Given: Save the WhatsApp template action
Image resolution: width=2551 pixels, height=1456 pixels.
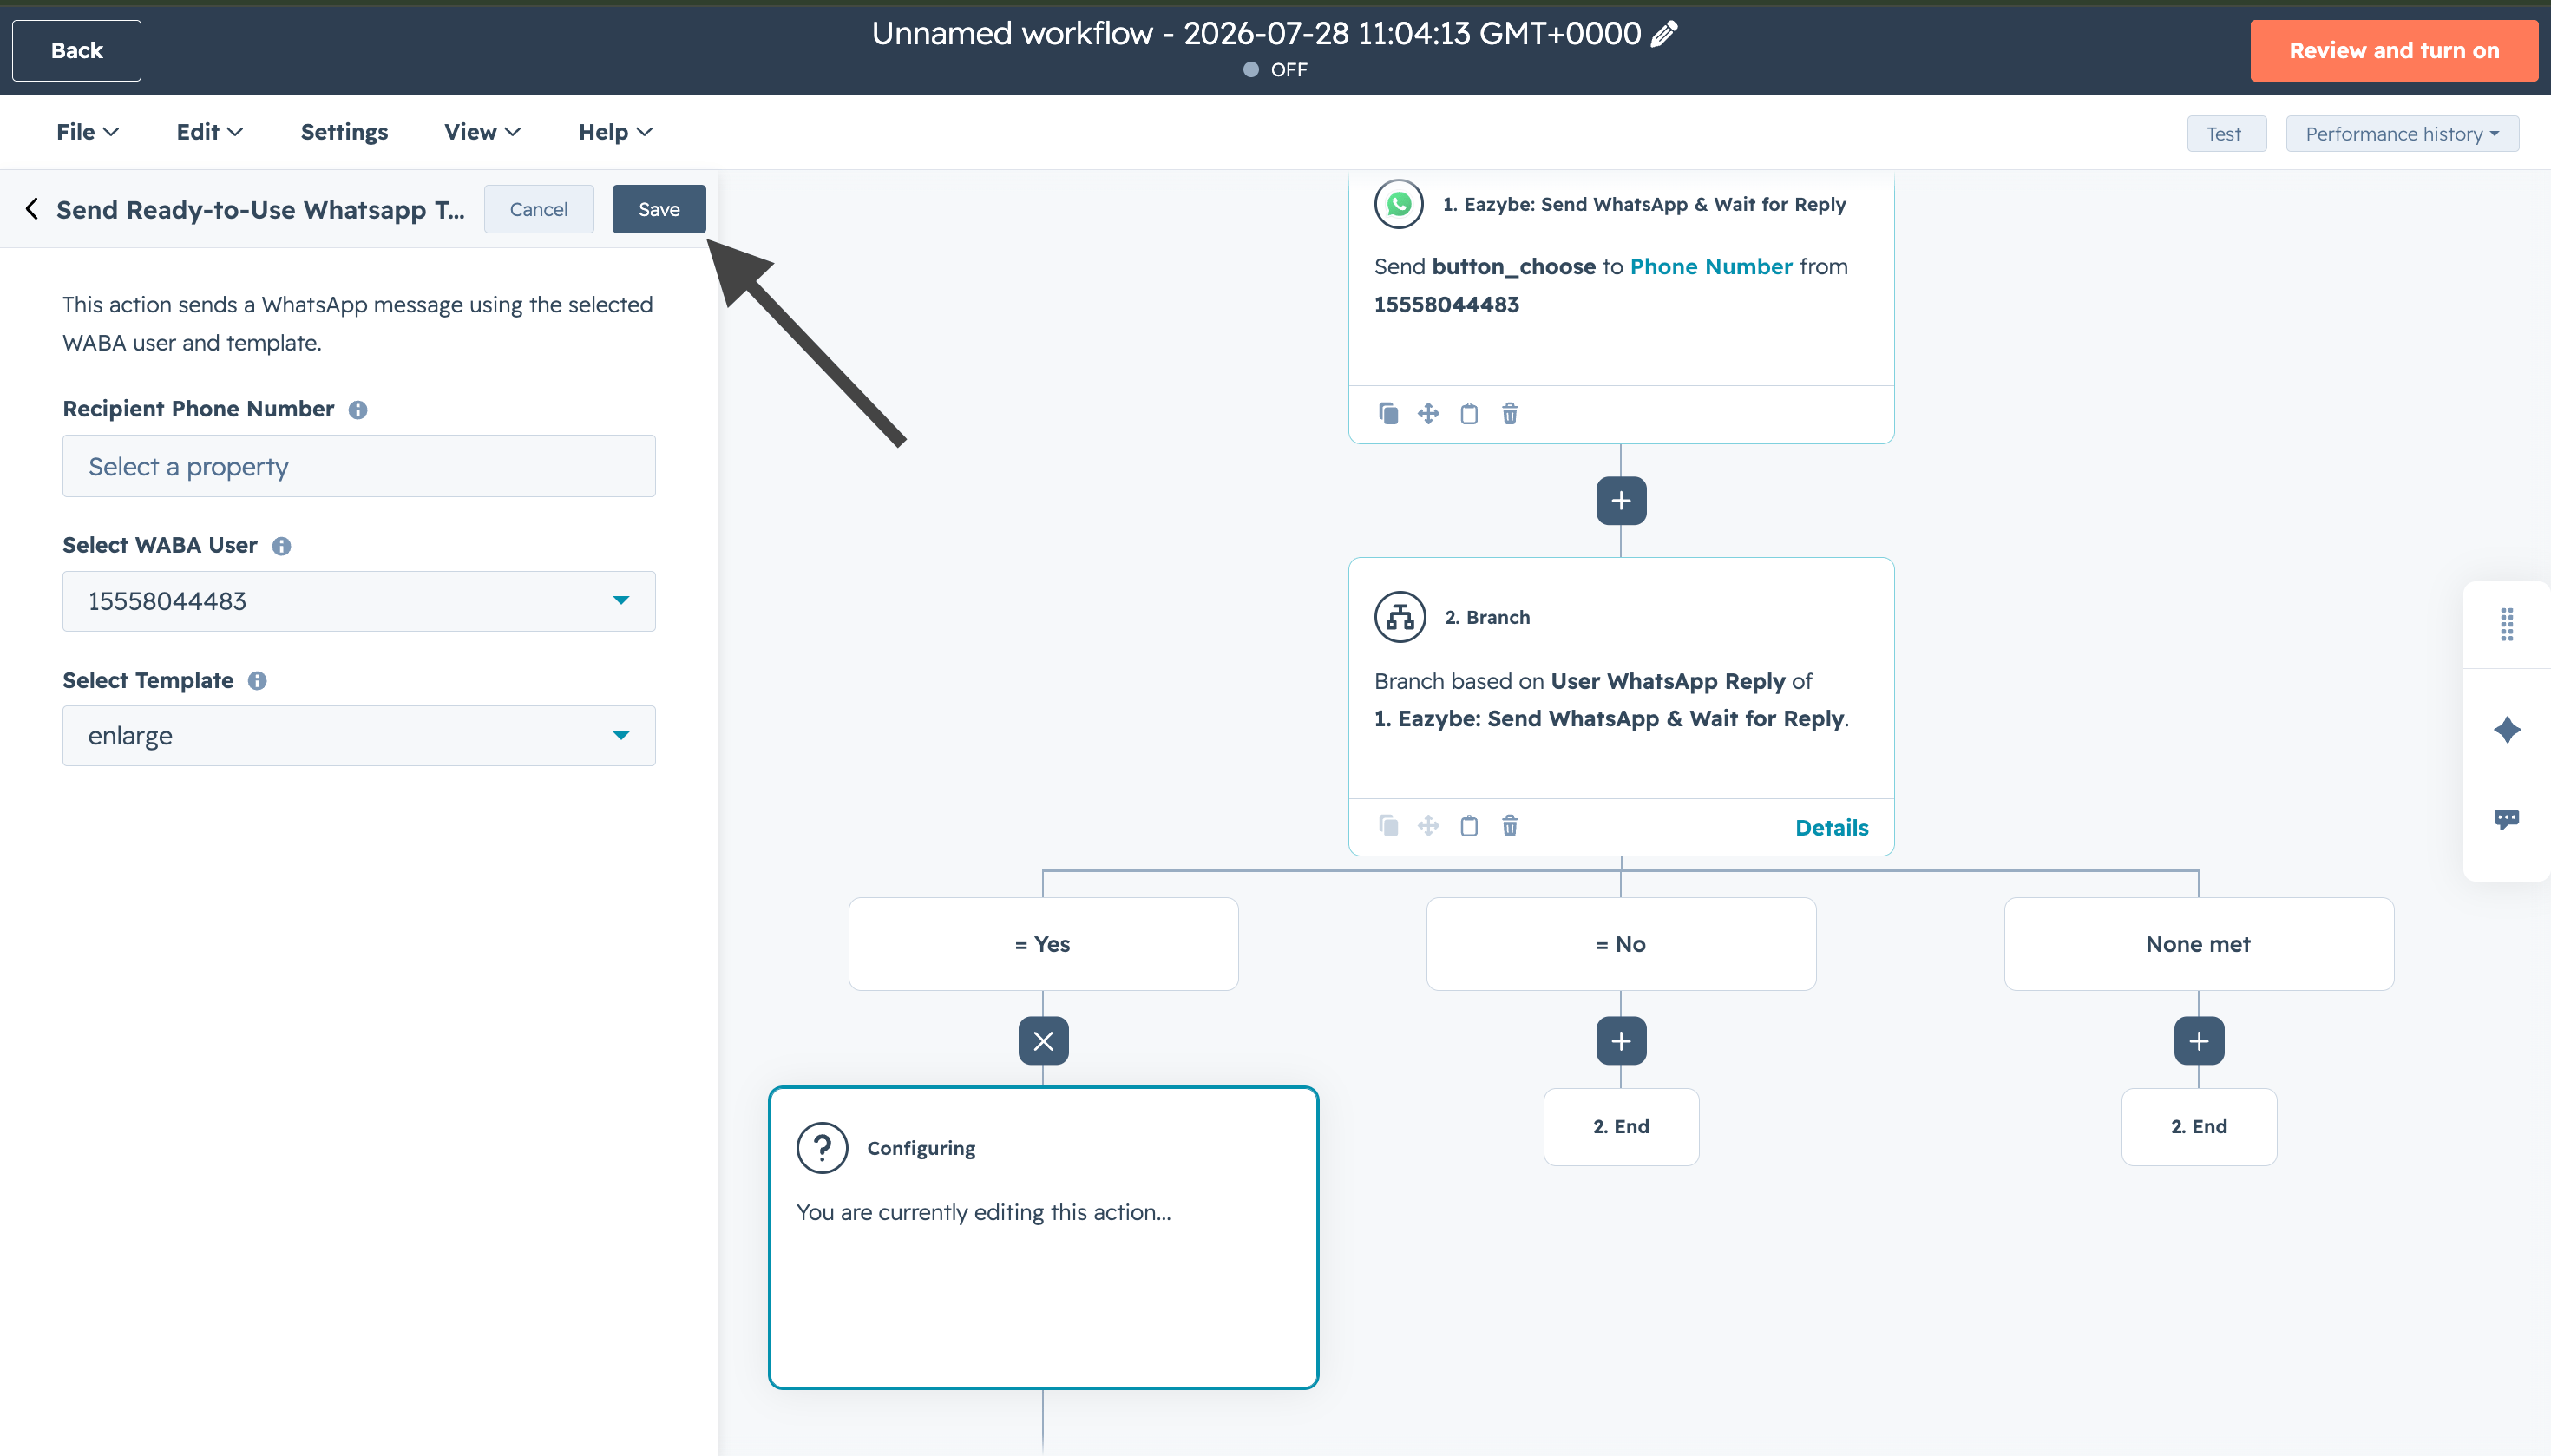Looking at the screenshot, I should [659, 209].
